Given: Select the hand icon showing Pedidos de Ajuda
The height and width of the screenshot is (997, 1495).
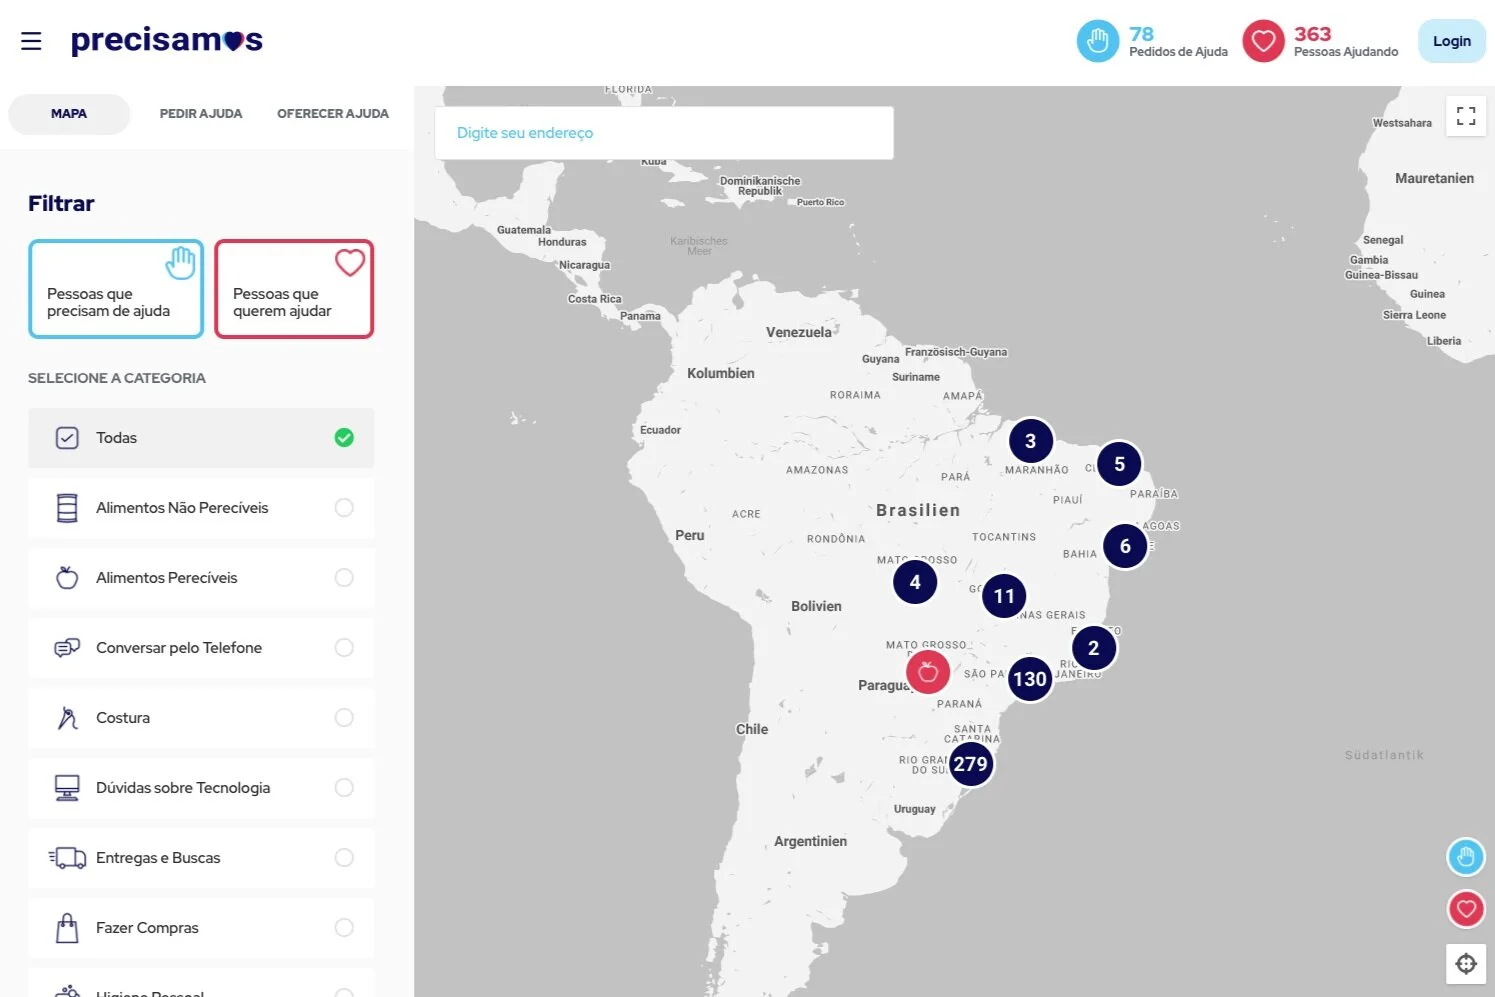Looking at the screenshot, I should (x=1097, y=41).
